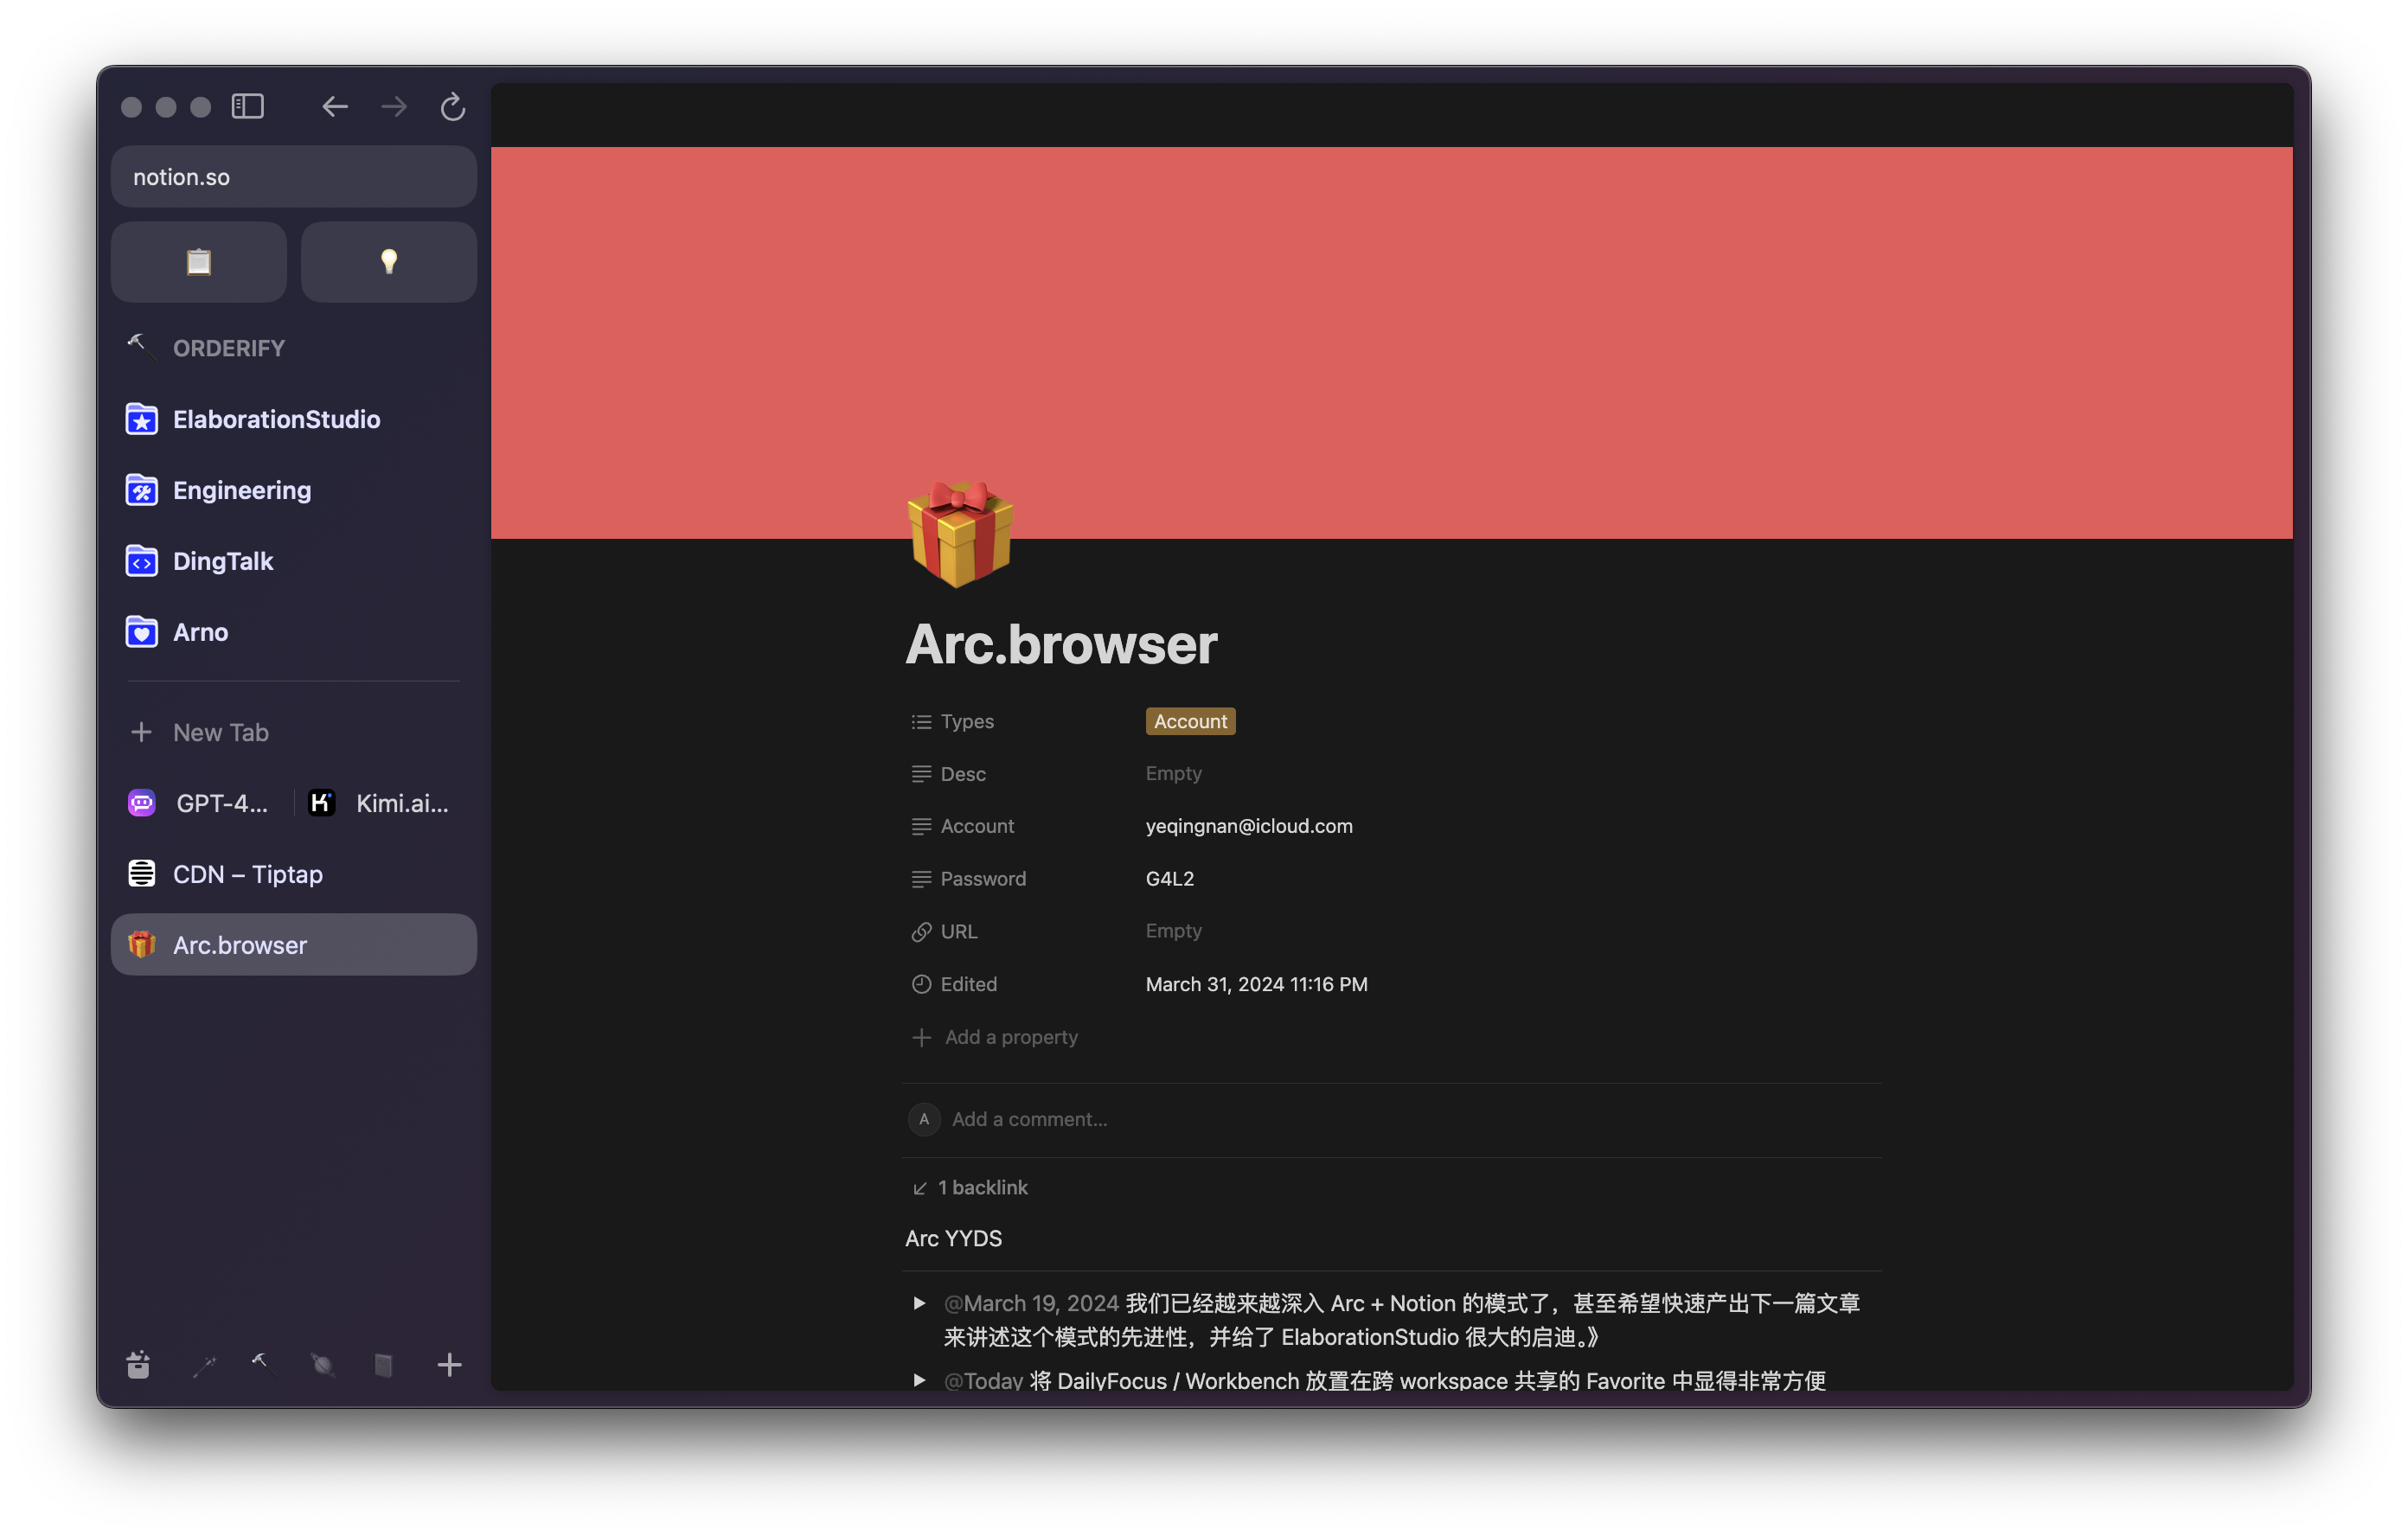Viewport: 2408px width, 1536px height.
Task: Switch to the planet space icon
Action: [322, 1365]
